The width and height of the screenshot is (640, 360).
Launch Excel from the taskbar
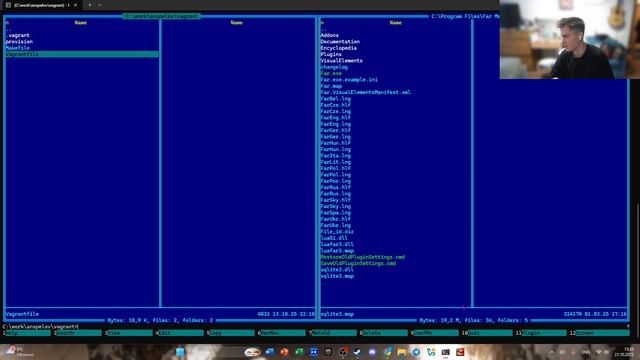pyautogui.click(x=299, y=352)
